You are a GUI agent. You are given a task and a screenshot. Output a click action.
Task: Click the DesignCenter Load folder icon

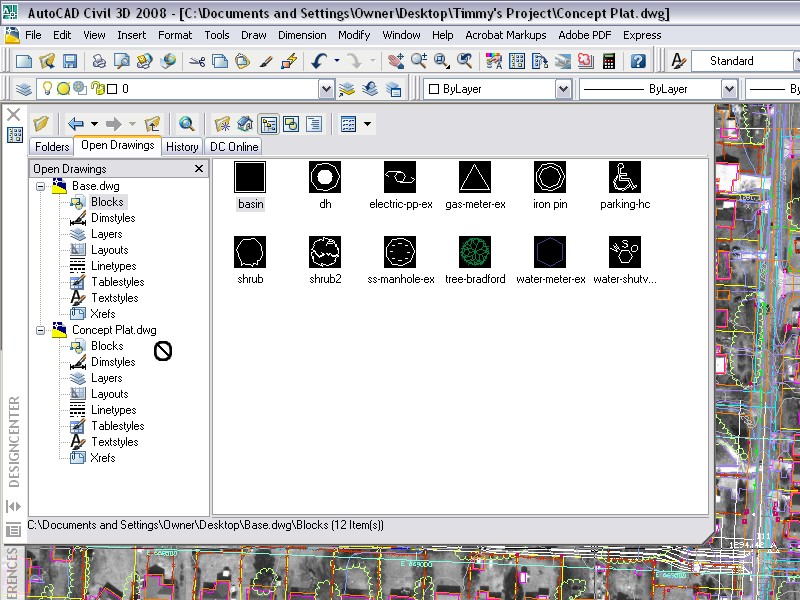[41, 124]
